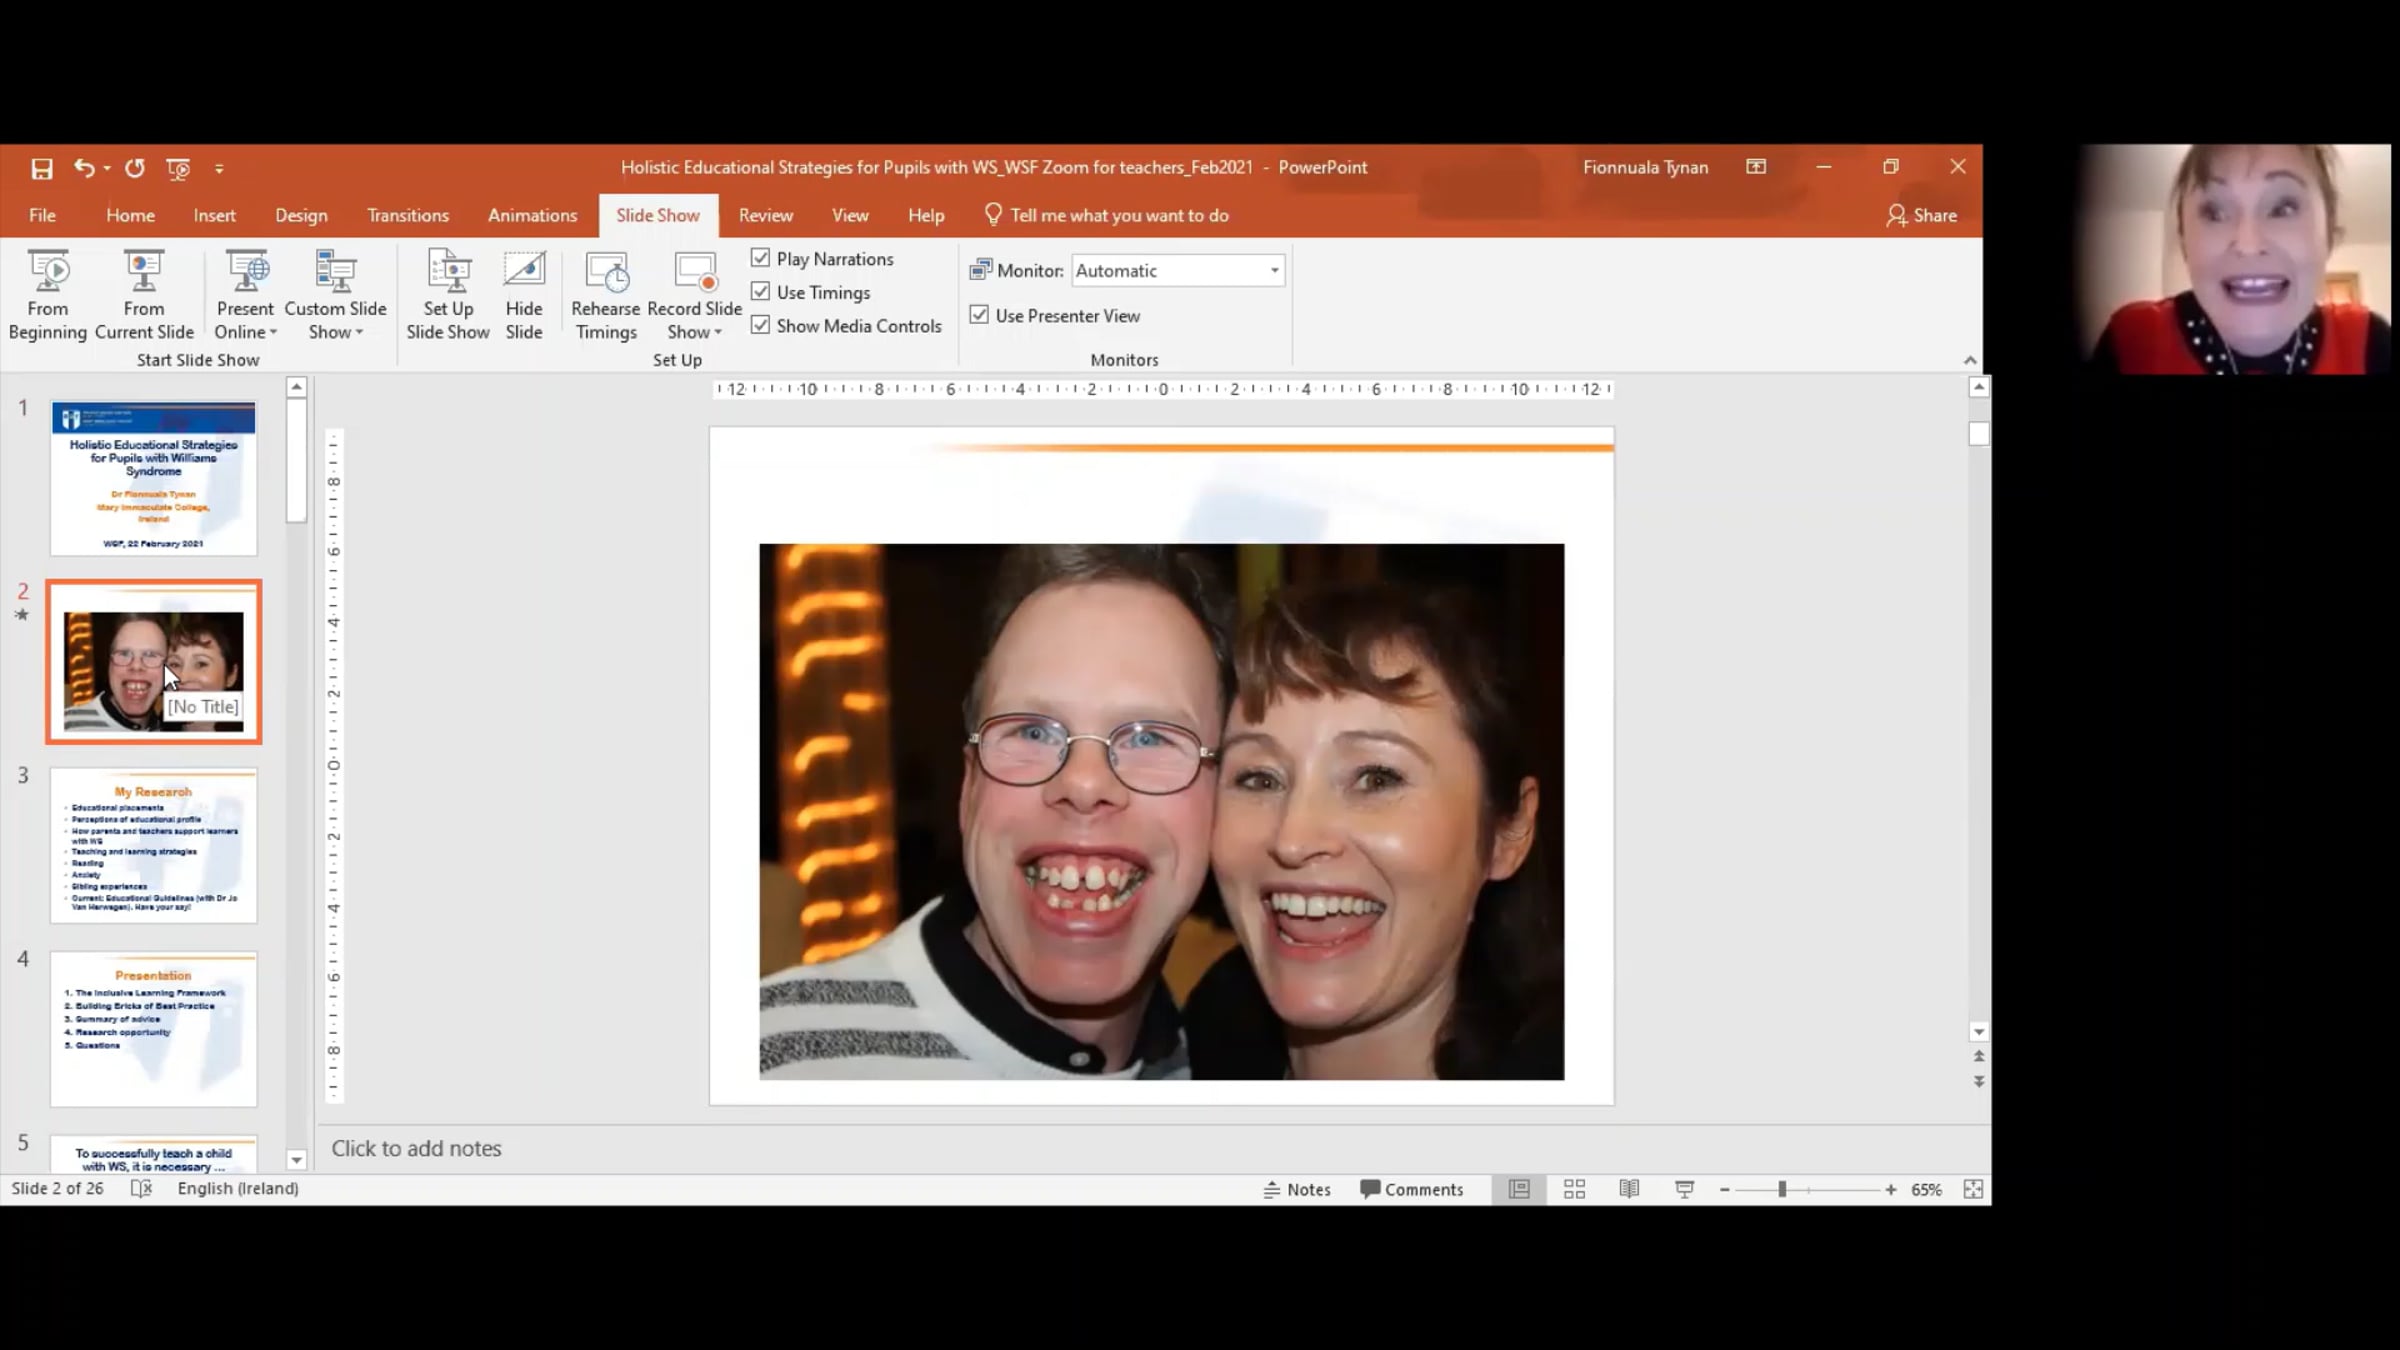The width and height of the screenshot is (2400, 1350).
Task: Switch to the Home tab
Action: click(131, 215)
